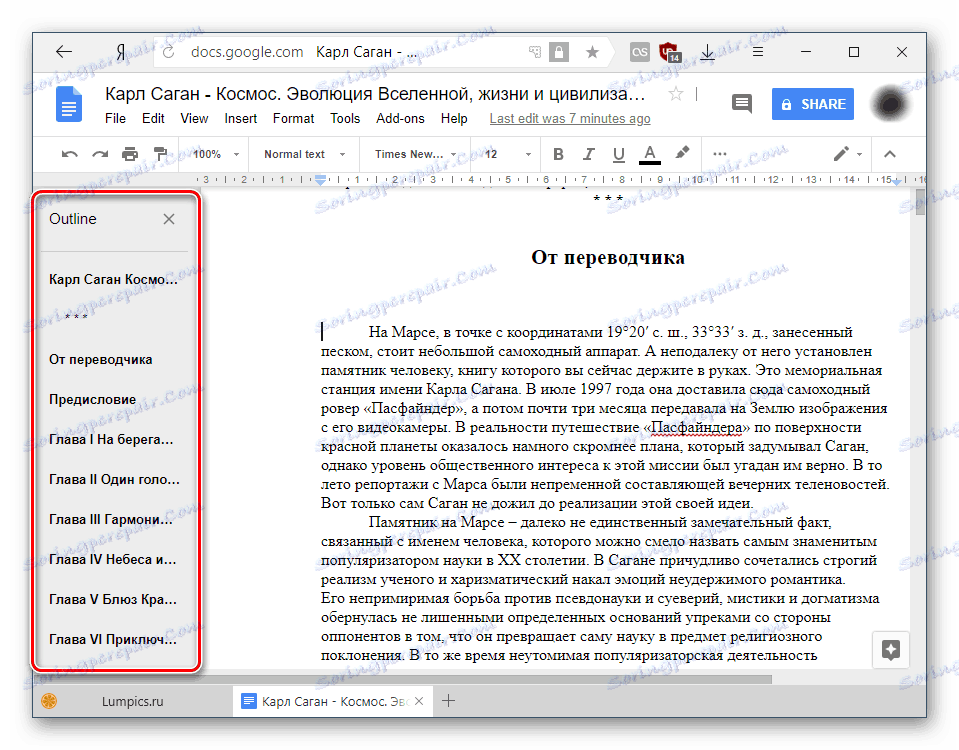Show more toolbar options (three dots)
This screenshot has height=750, width=959.
pyautogui.click(x=720, y=154)
